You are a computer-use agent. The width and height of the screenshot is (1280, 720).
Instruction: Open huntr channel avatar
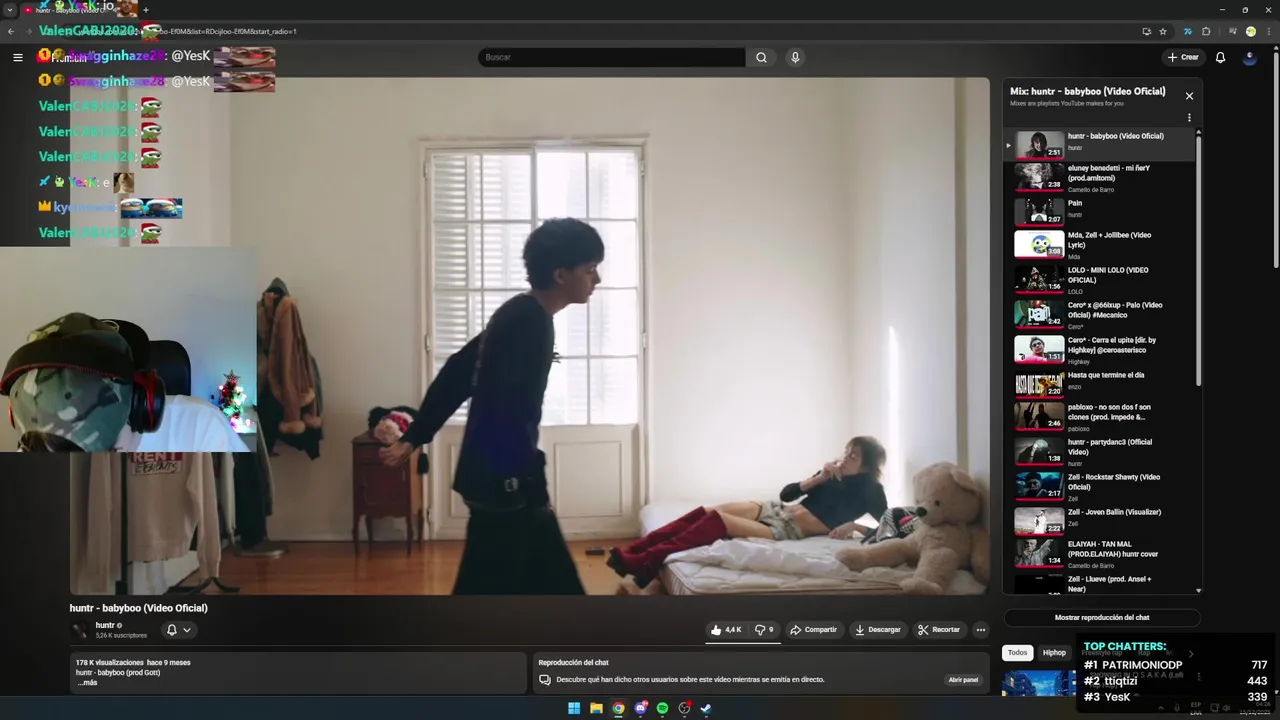[x=79, y=630]
